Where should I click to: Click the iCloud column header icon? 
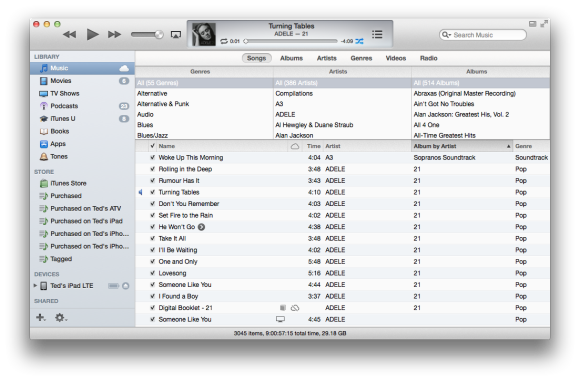(x=295, y=146)
